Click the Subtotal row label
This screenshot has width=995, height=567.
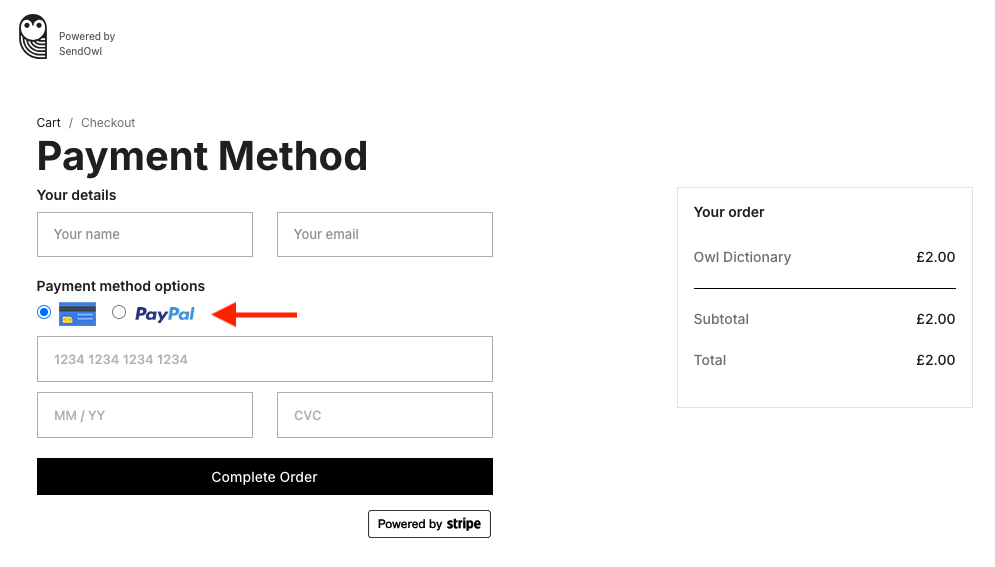721,319
